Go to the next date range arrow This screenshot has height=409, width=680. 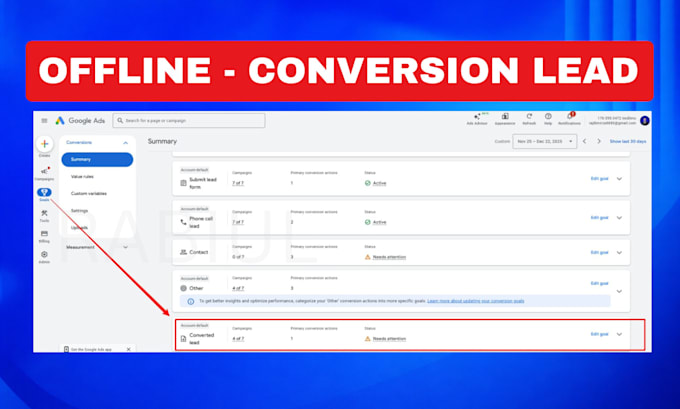599,141
